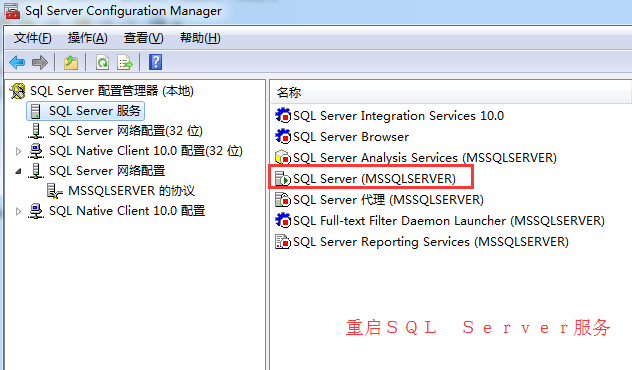Screen dimensions: 632x370
Task: Open the 查看(V) menu
Action: click(143, 38)
